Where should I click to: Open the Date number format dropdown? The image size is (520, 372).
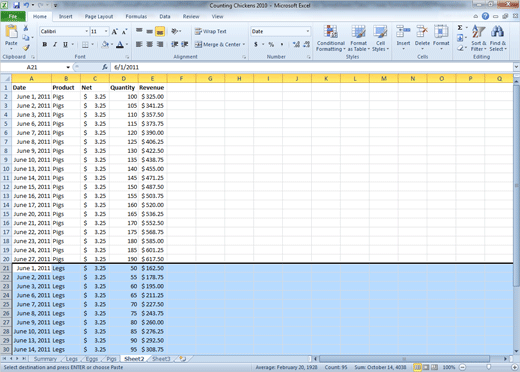tap(307, 31)
